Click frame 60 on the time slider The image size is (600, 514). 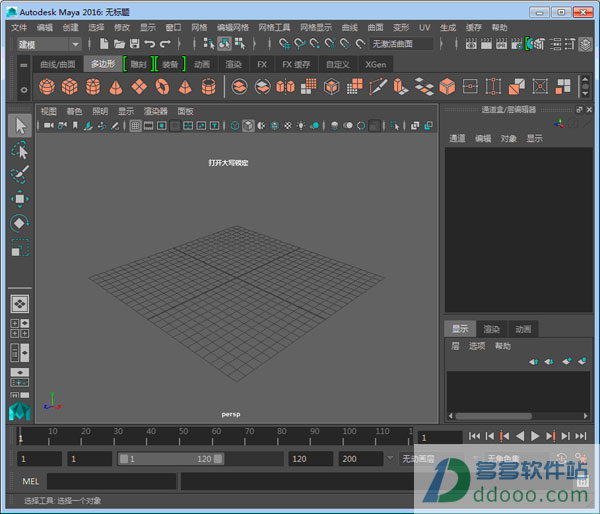tap(212, 436)
